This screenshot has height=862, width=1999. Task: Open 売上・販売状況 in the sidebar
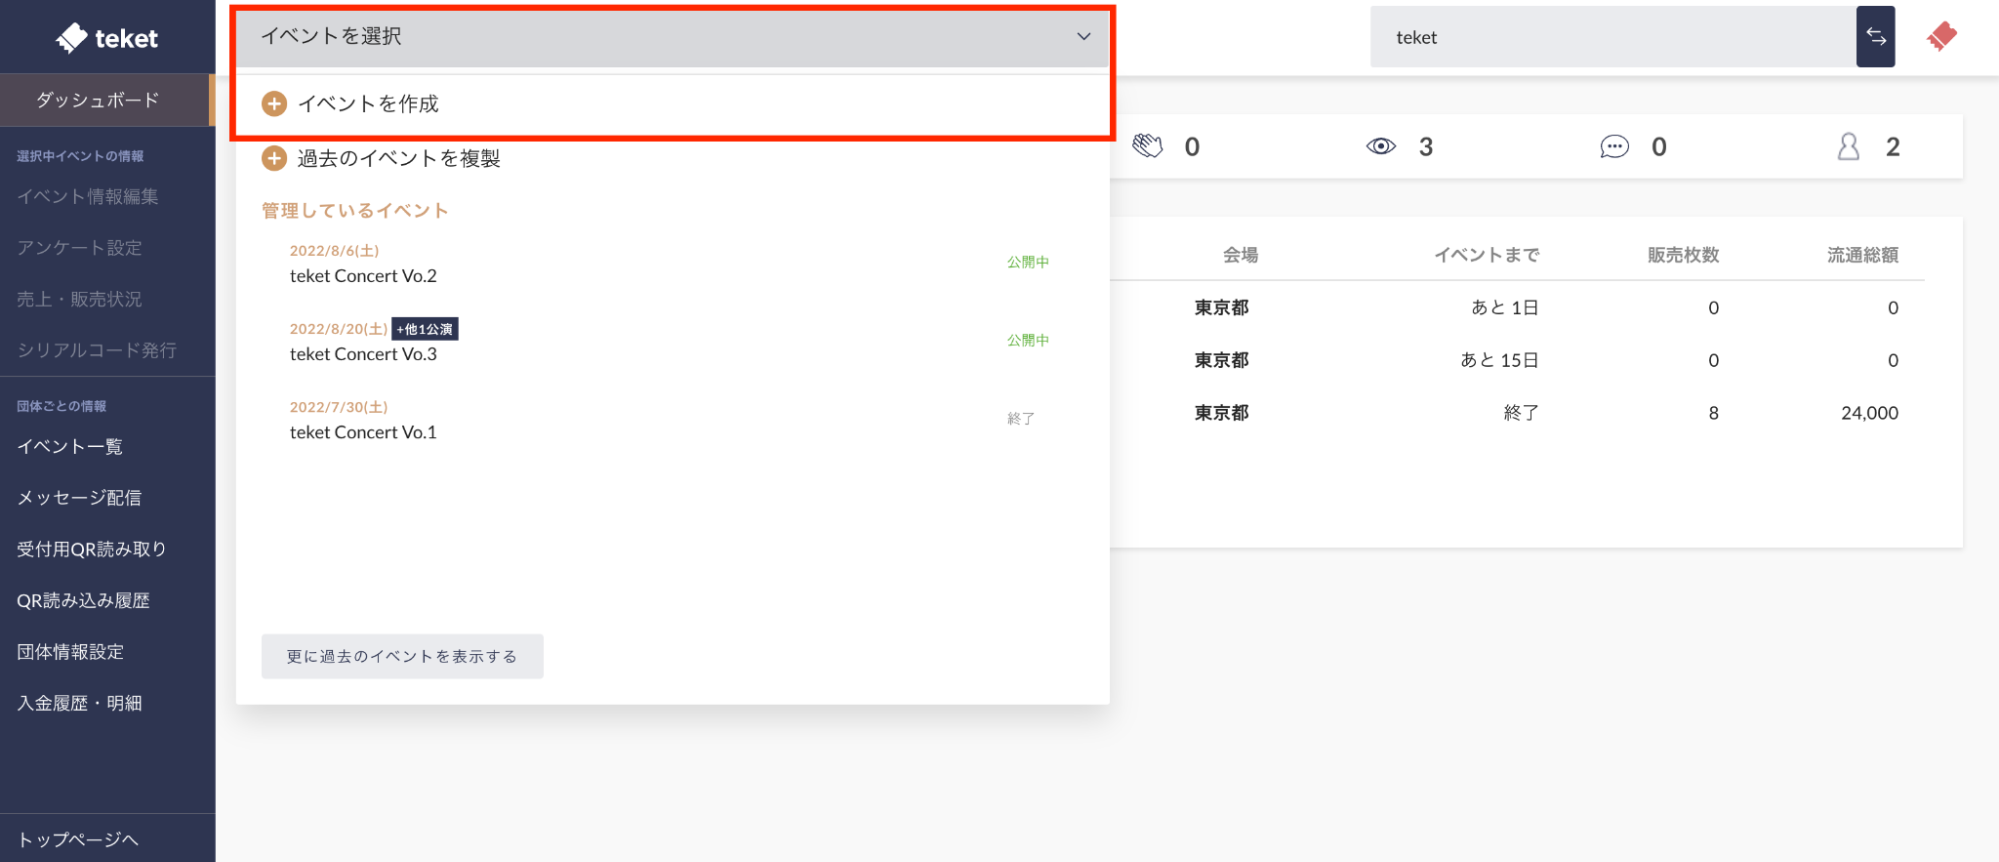(79, 299)
